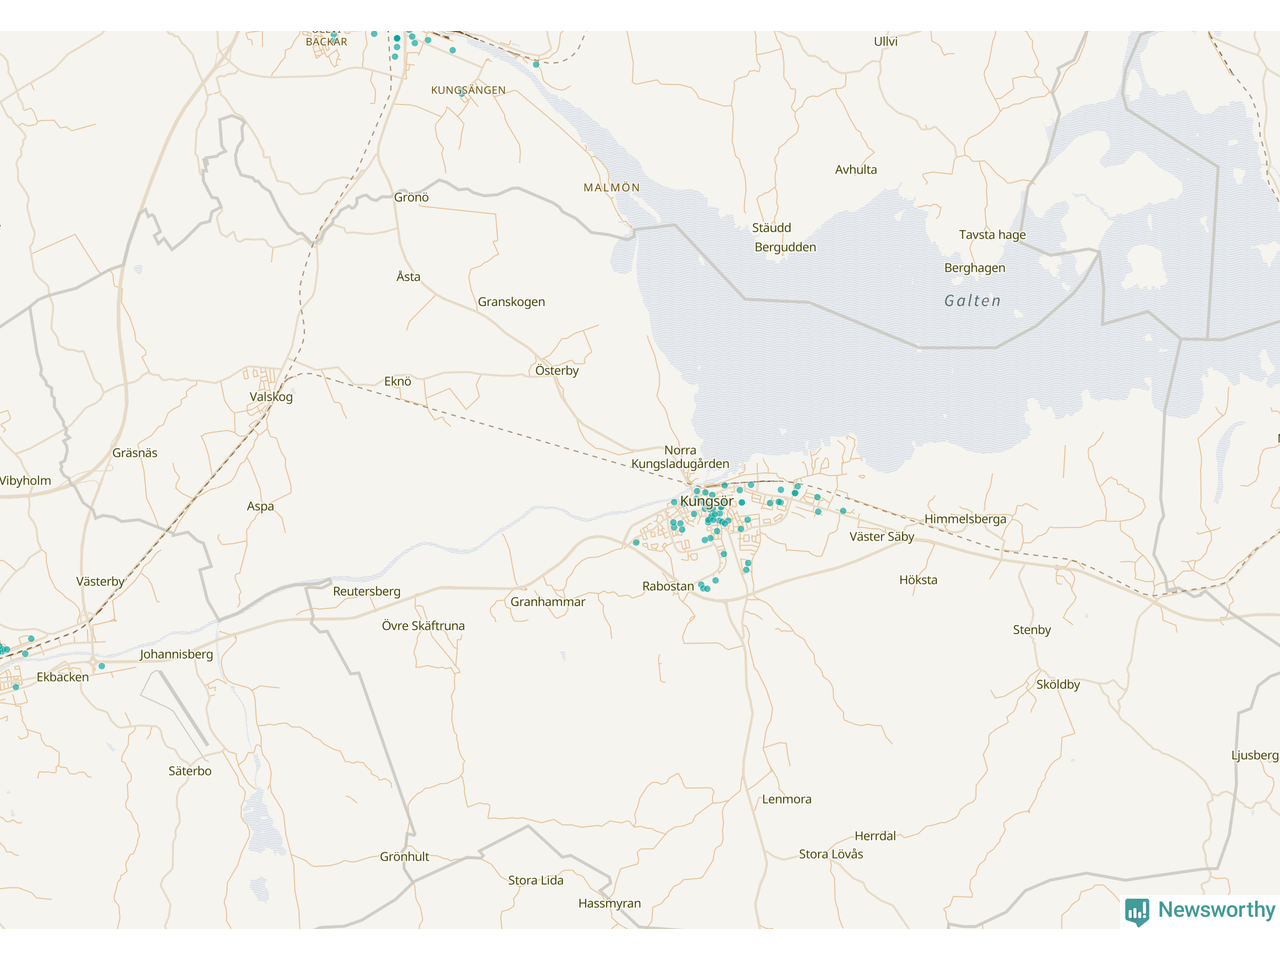The height and width of the screenshot is (960, 1280).
Task: Select the teal dot beside Johannisberg
Action: coord(102,666)
